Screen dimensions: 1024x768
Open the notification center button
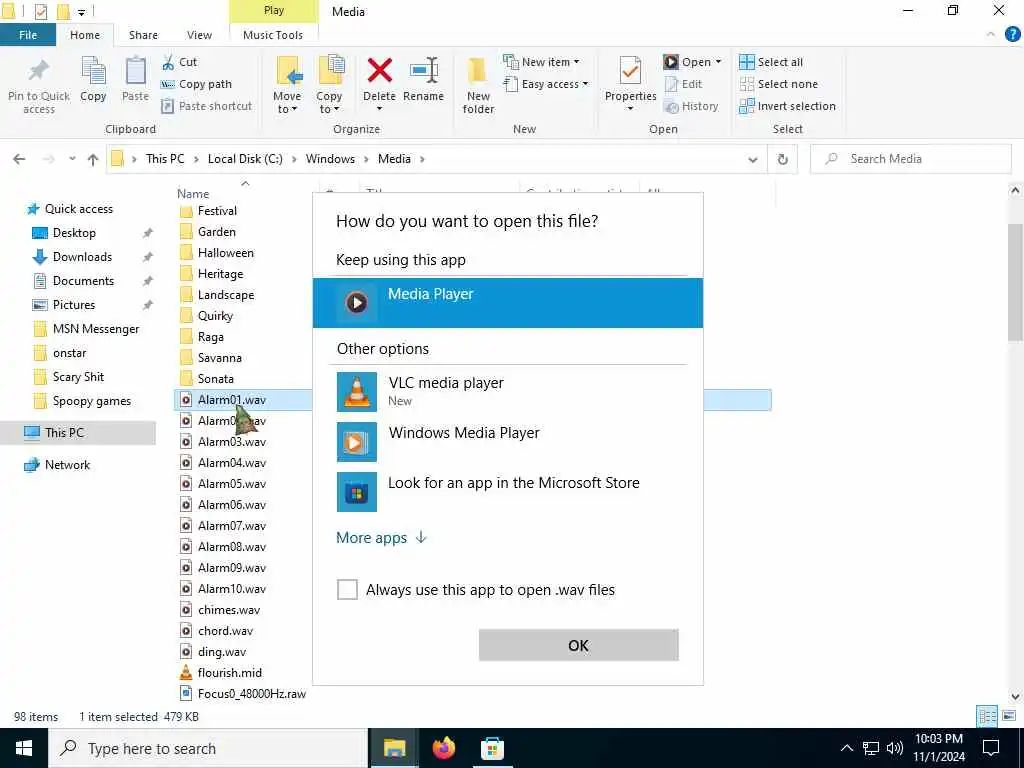tap(991, 748)
